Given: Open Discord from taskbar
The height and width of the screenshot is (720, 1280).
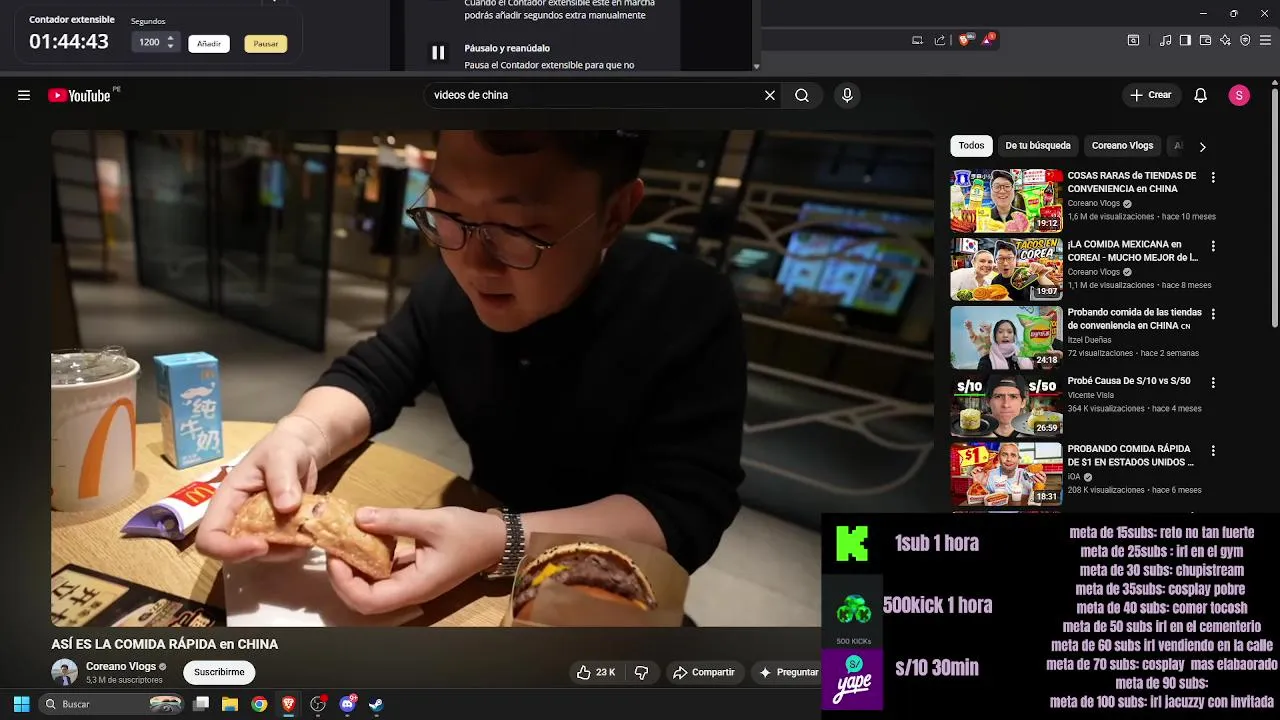Looking at the screenshot, I should (347, 704).
